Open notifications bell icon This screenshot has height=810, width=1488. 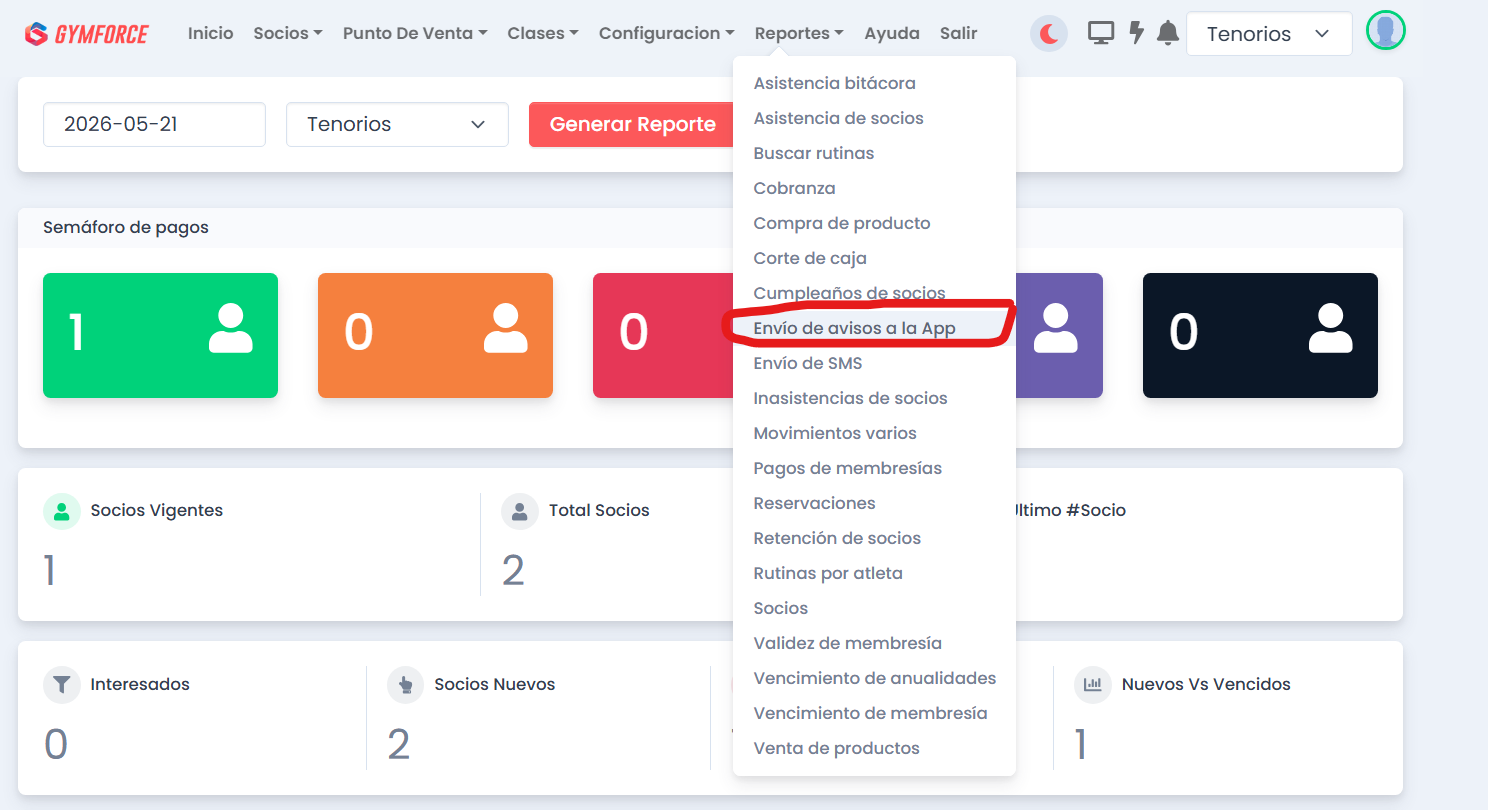click(x=1167, y=33)
